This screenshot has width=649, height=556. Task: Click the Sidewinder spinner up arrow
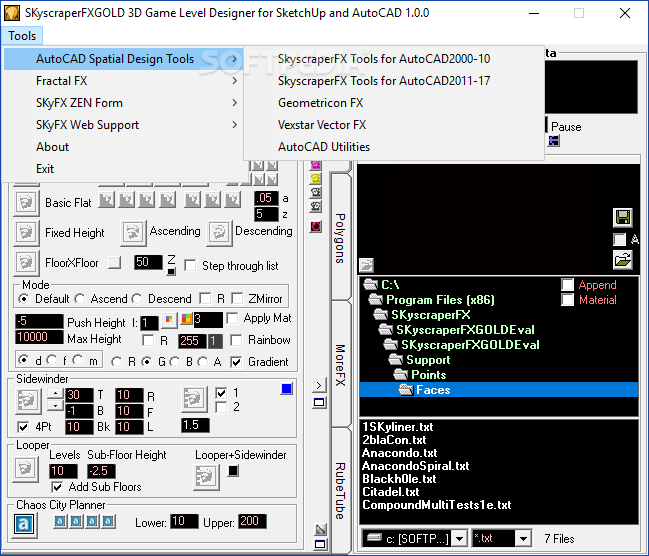point(55,393)
